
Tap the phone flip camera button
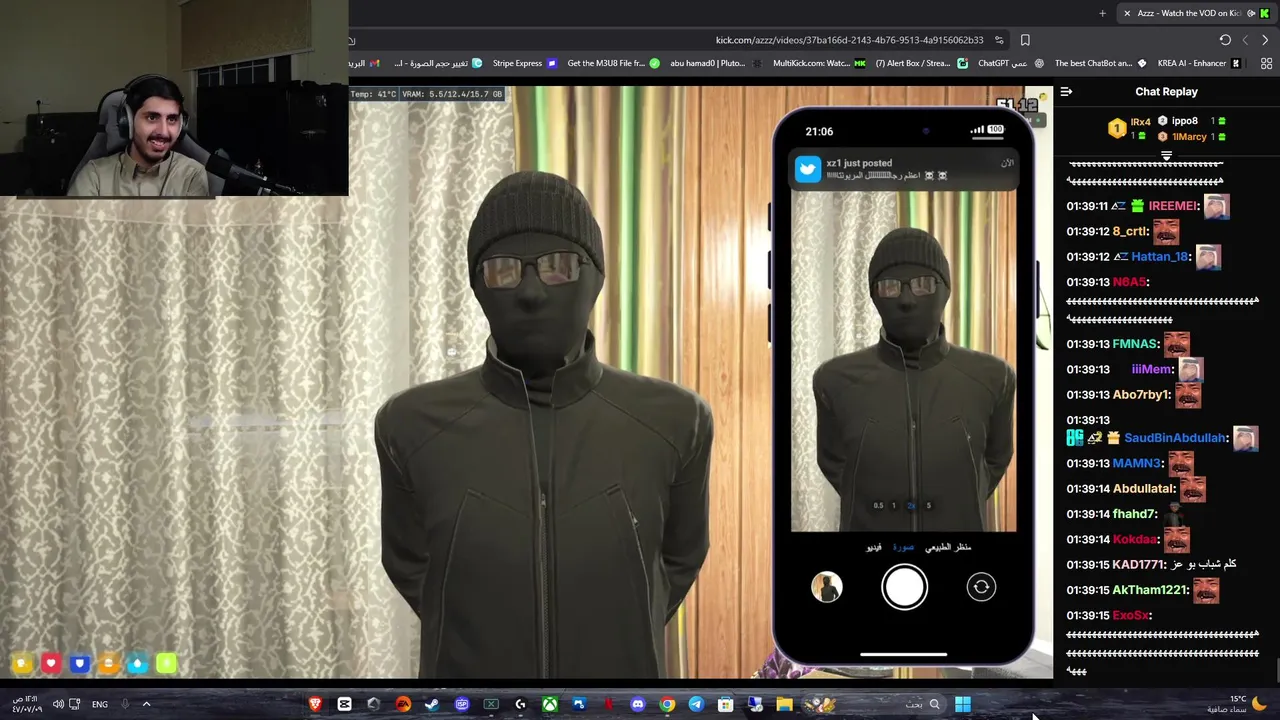(981, 587)
